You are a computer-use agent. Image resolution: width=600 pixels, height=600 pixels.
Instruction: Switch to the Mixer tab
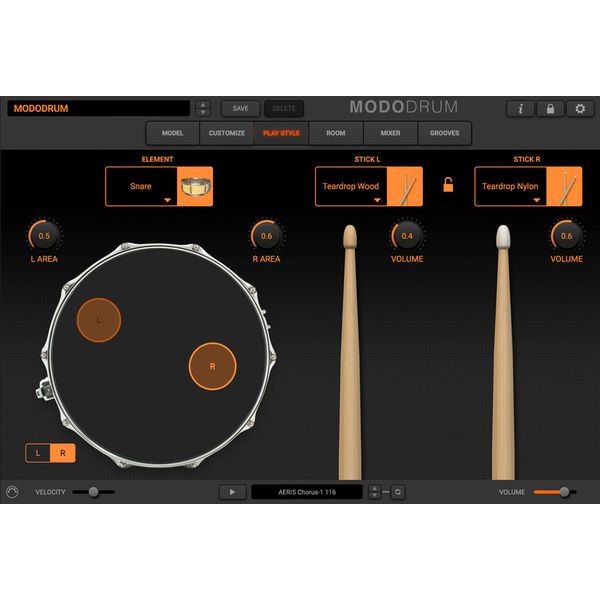[x=390, y=133]
